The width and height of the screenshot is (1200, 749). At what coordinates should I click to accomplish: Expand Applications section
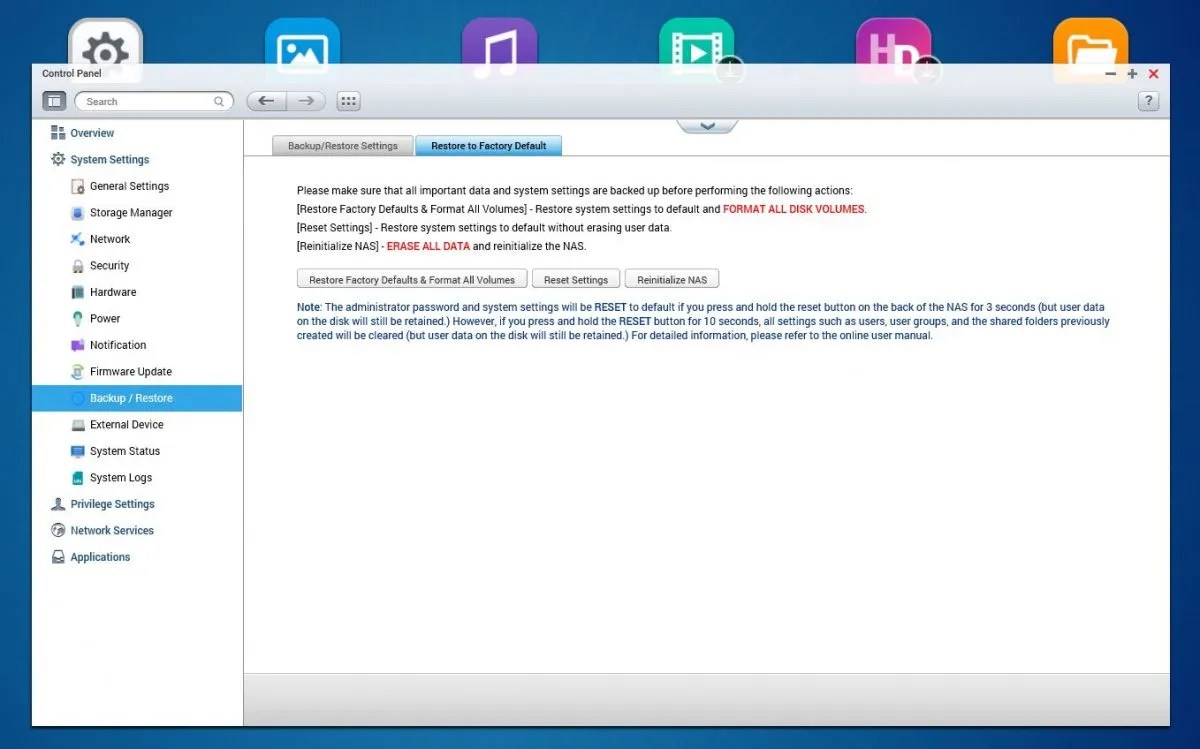(x=100, y=557)
